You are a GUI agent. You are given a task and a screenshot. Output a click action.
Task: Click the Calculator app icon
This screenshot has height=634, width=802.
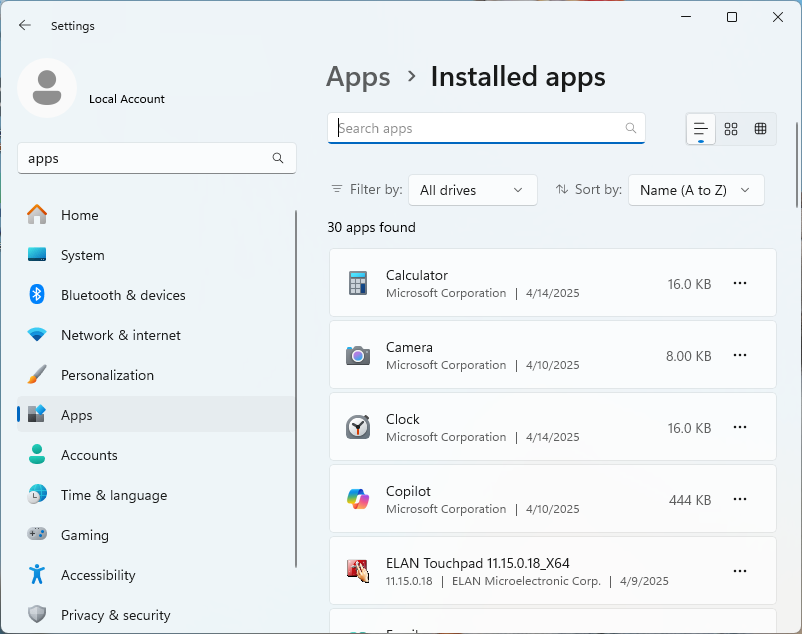[358, 284]
